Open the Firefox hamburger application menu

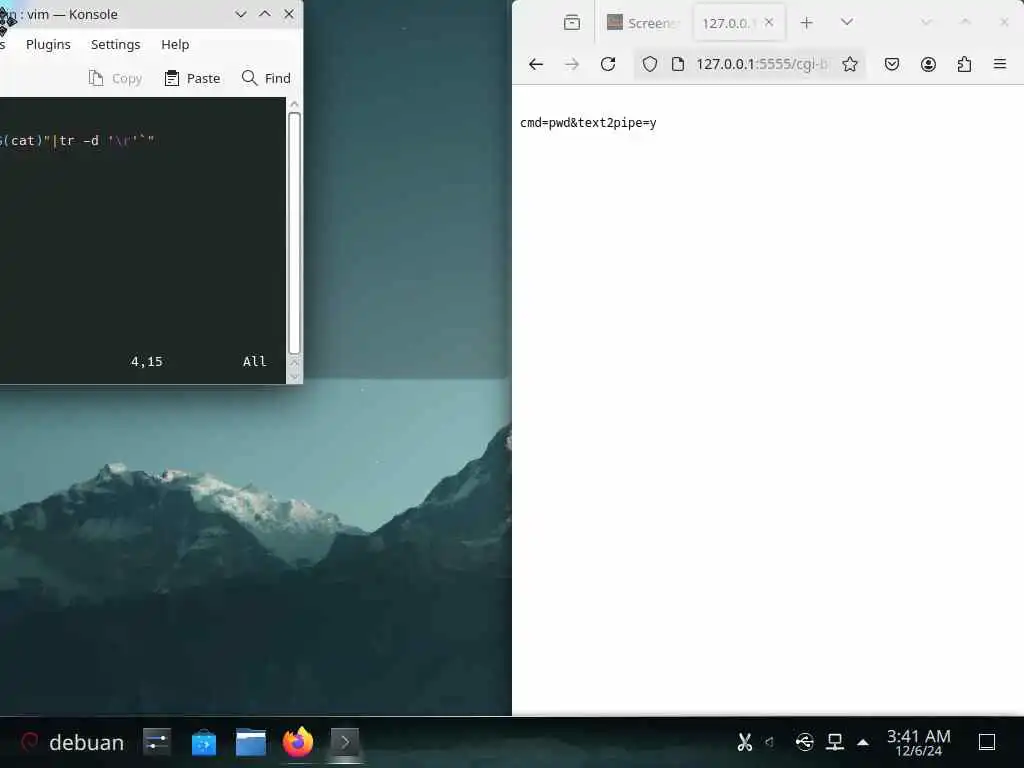coord(1000,64)
